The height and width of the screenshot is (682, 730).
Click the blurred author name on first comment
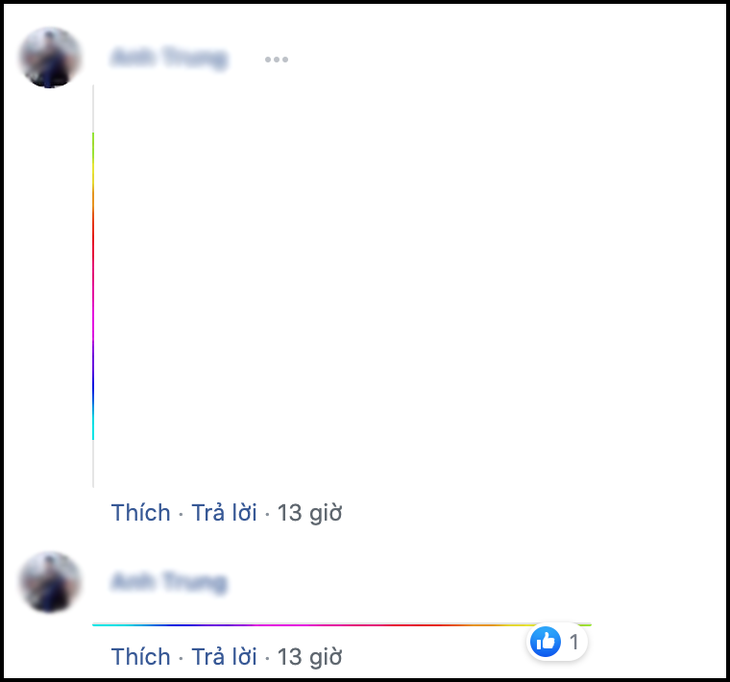pyautogui.click(x=169, y=58)
